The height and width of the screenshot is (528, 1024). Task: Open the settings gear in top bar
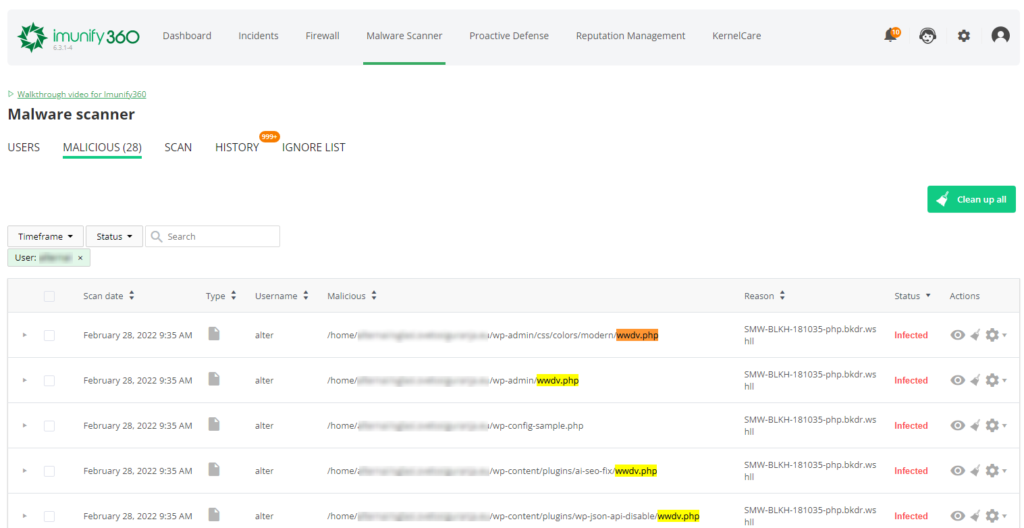pyautogui.click(x=964, y=36)
